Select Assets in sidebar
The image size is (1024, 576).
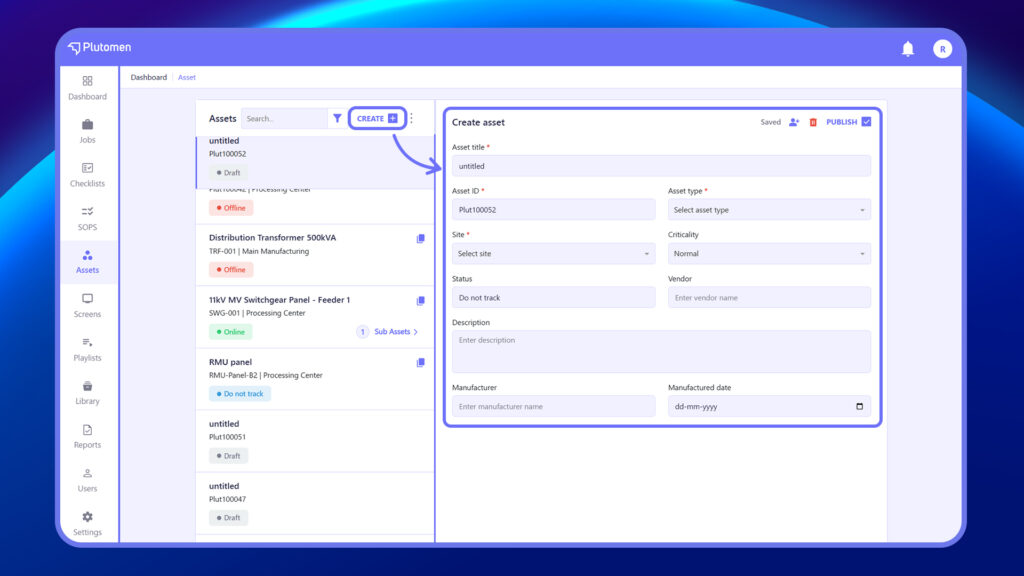pyautogui.click(x=88, y=262)
